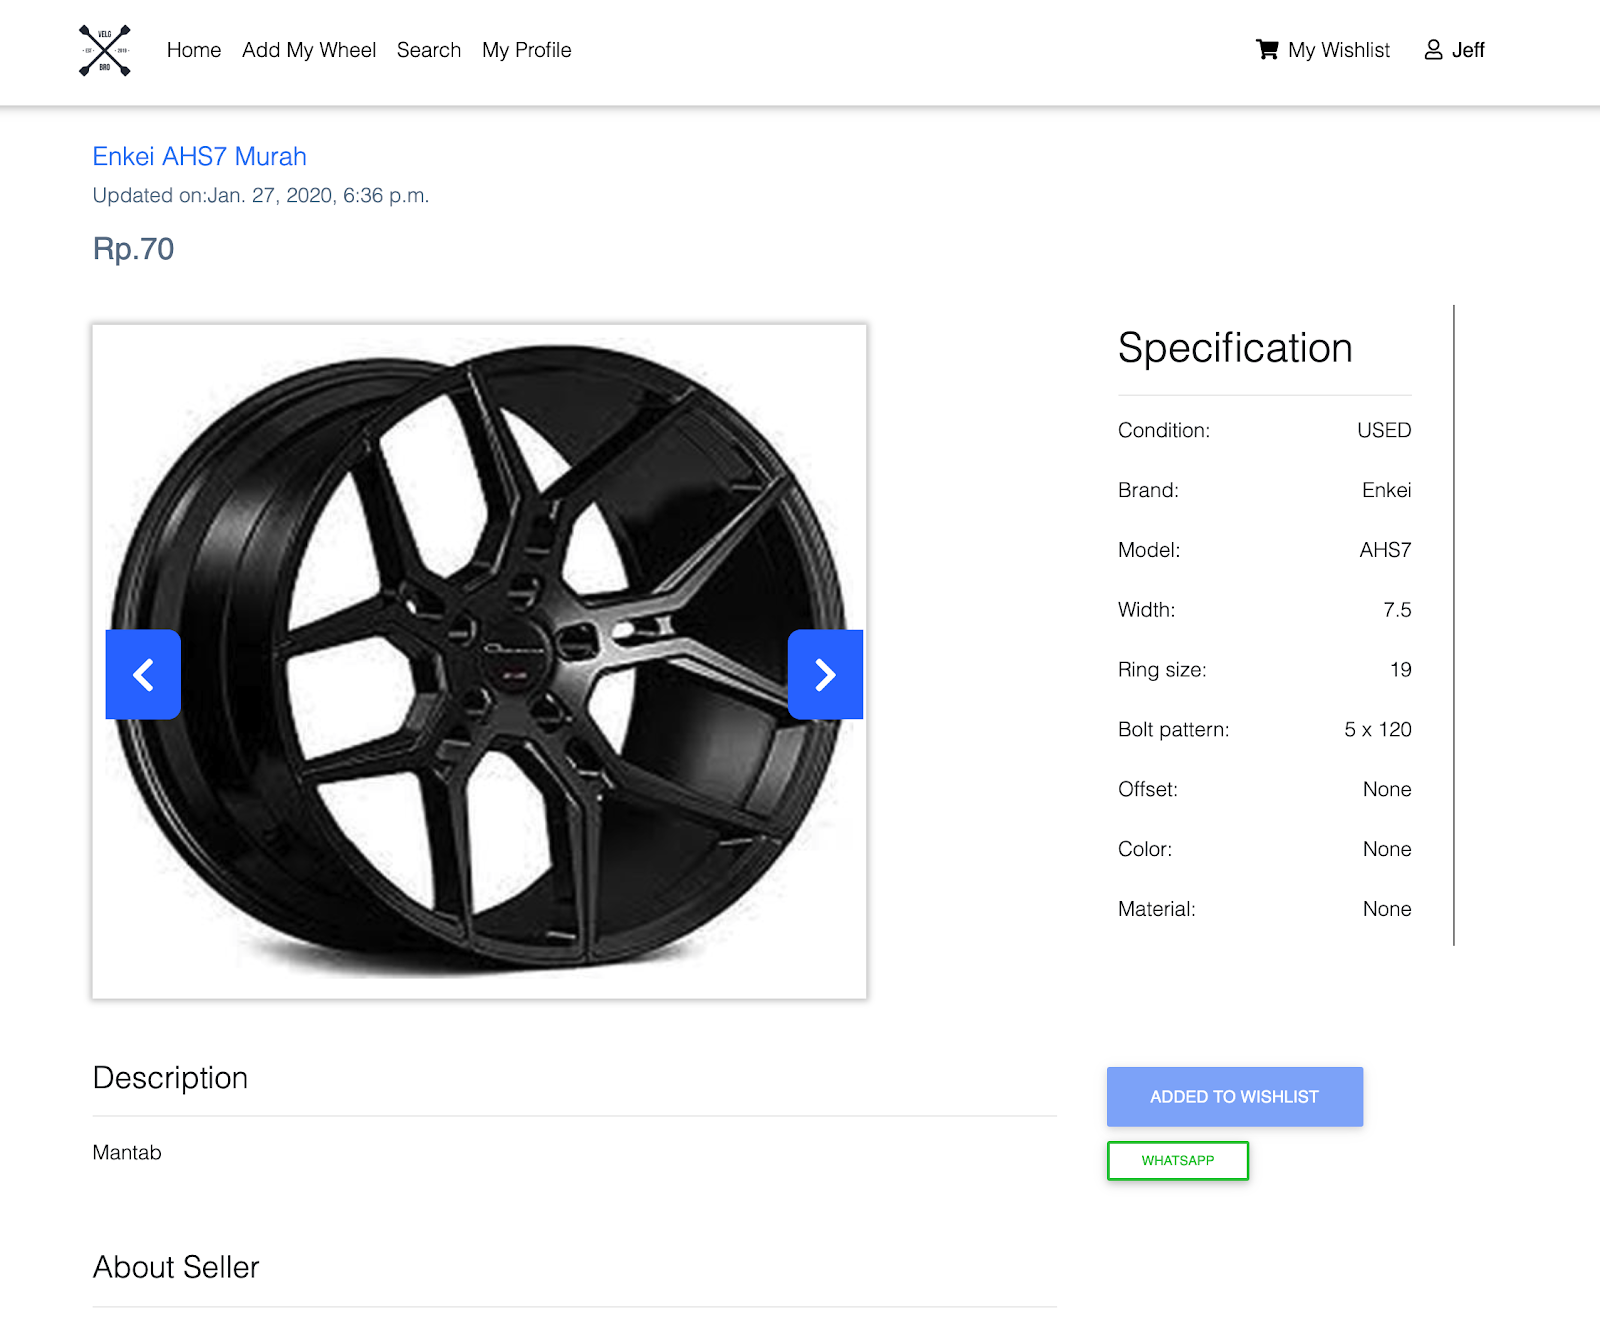The width and height of the screenshot is (1600, 1339).
Task: Click the updated date text
Action: (261, 195)
